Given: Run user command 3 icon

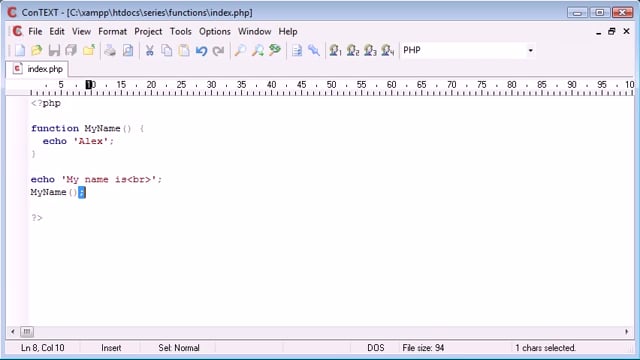Looking at the screenshot, I should 370,50.
